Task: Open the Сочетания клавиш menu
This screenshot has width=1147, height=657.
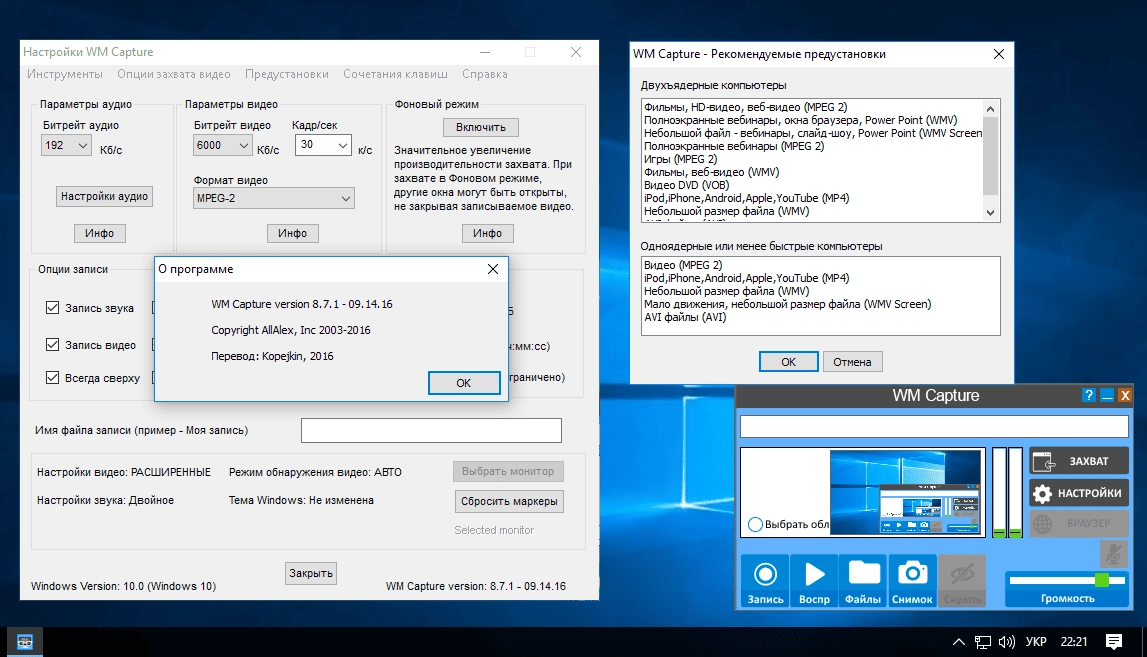Action: coord(395,74)
